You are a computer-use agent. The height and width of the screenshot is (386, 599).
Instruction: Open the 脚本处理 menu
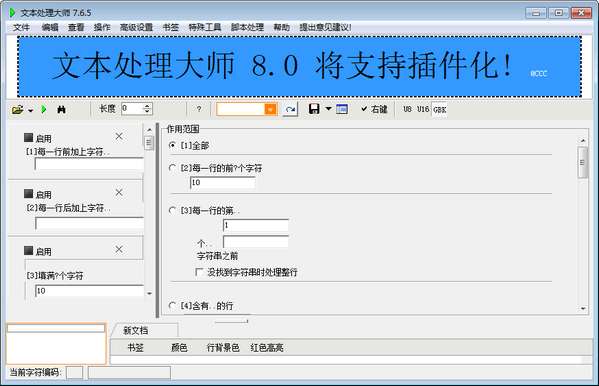[247, 27]
